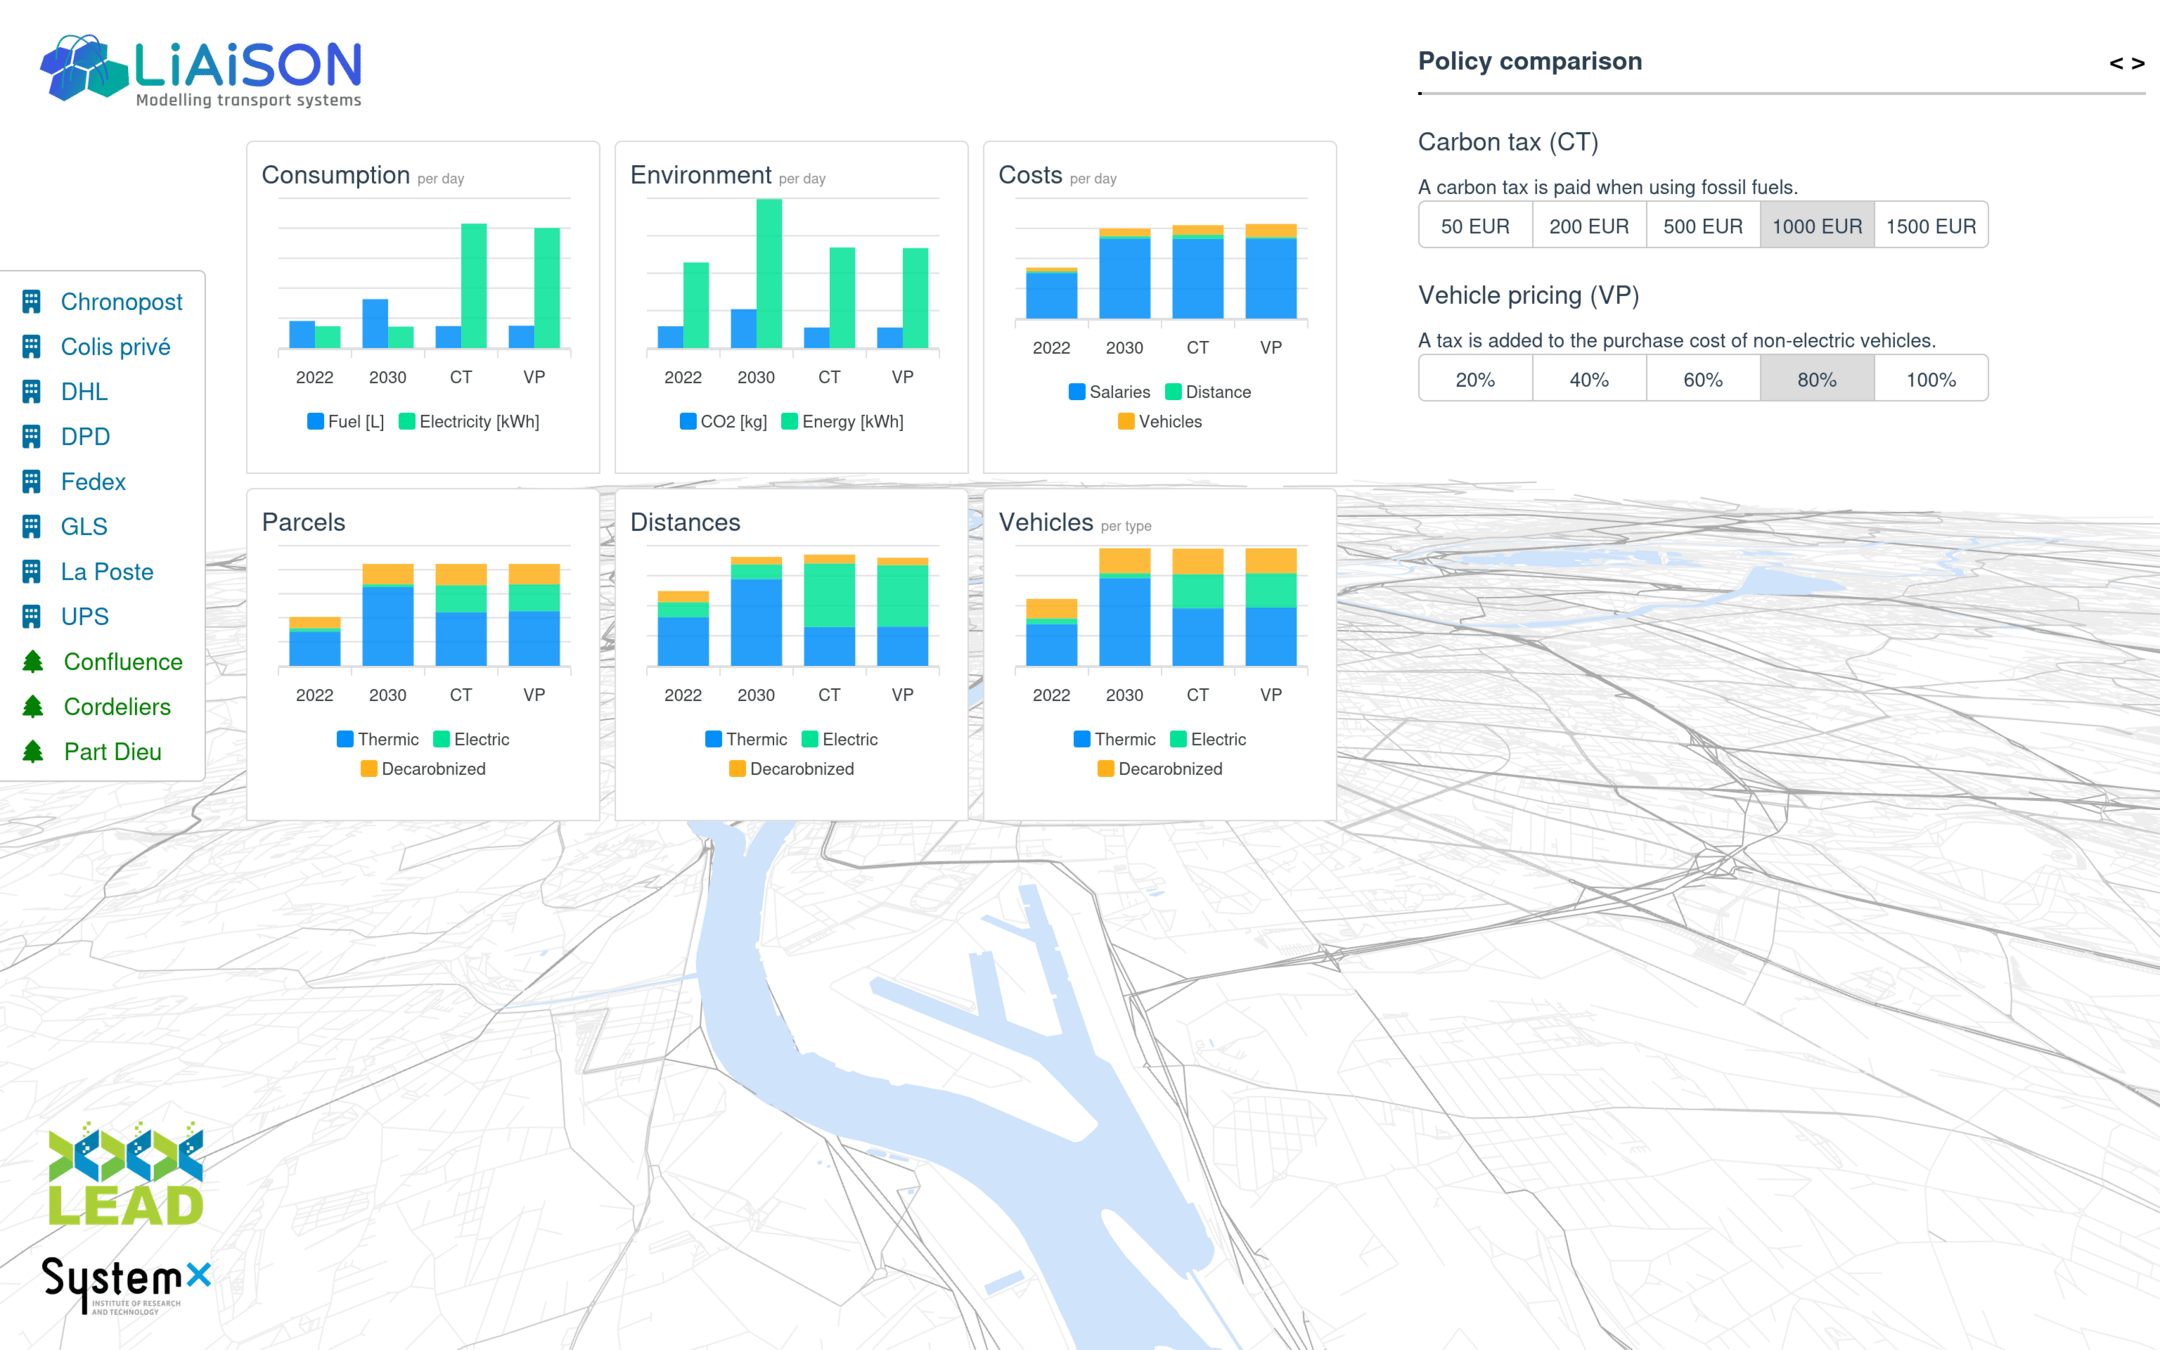The width and height of the screenshot is (2160, 1350).
Task: Open the Cordeliers hub entry
Action: [117, 707]
